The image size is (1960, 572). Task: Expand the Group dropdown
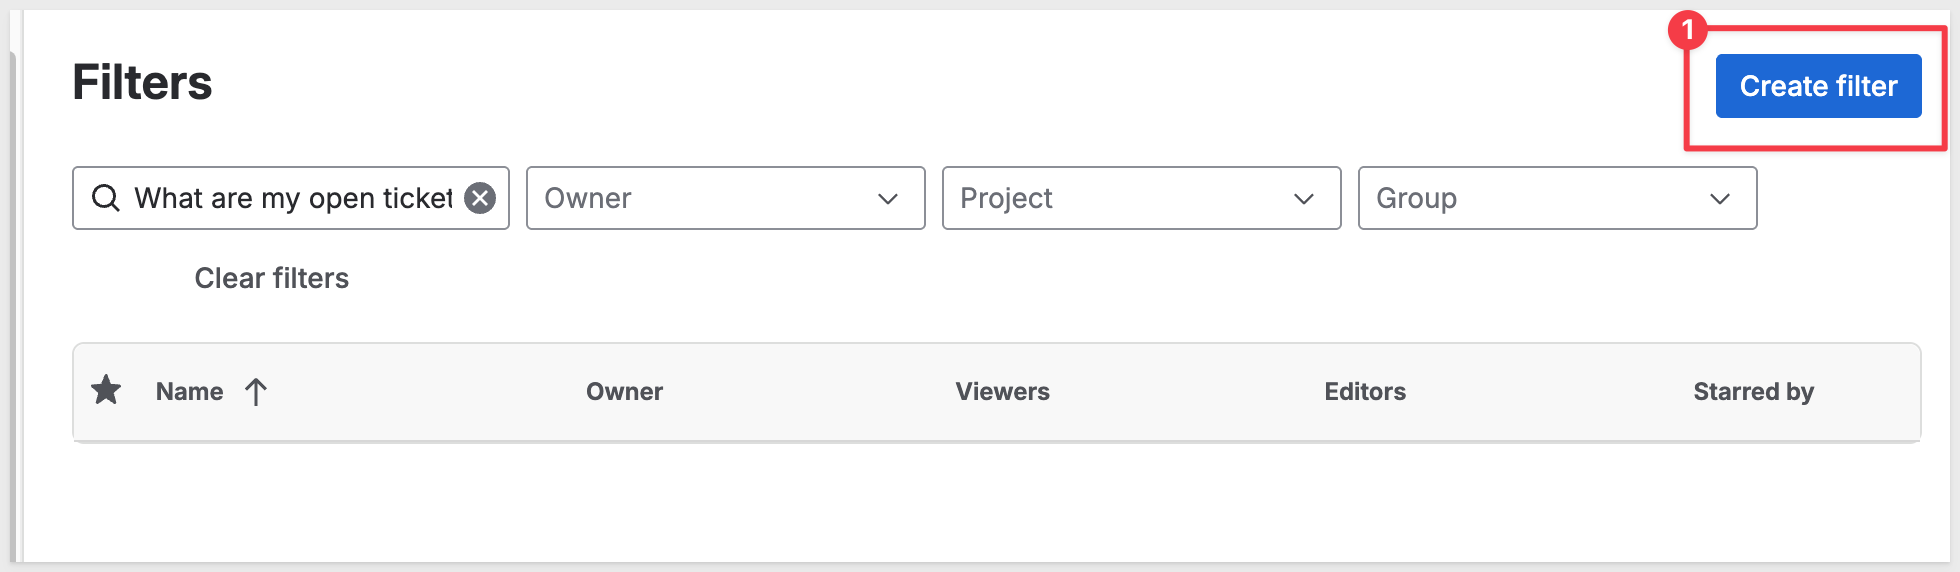(x=1542, y=198)
